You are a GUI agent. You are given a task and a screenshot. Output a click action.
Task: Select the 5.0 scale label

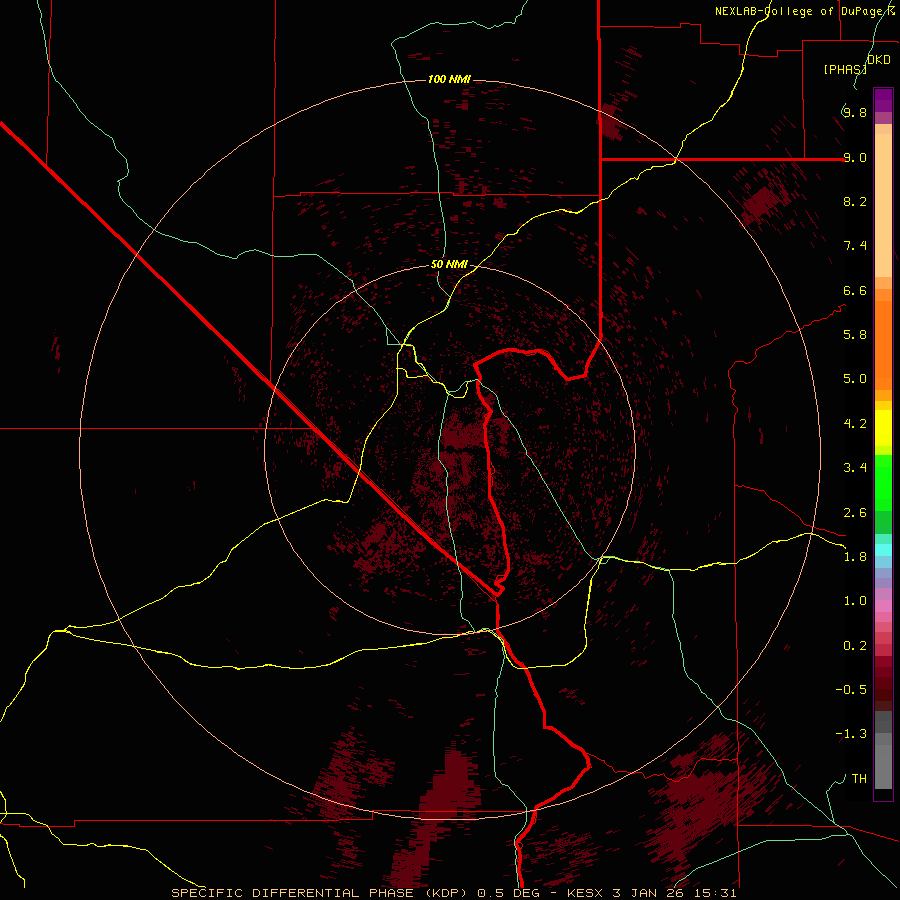pyautogui.click(x=855, y=379)
